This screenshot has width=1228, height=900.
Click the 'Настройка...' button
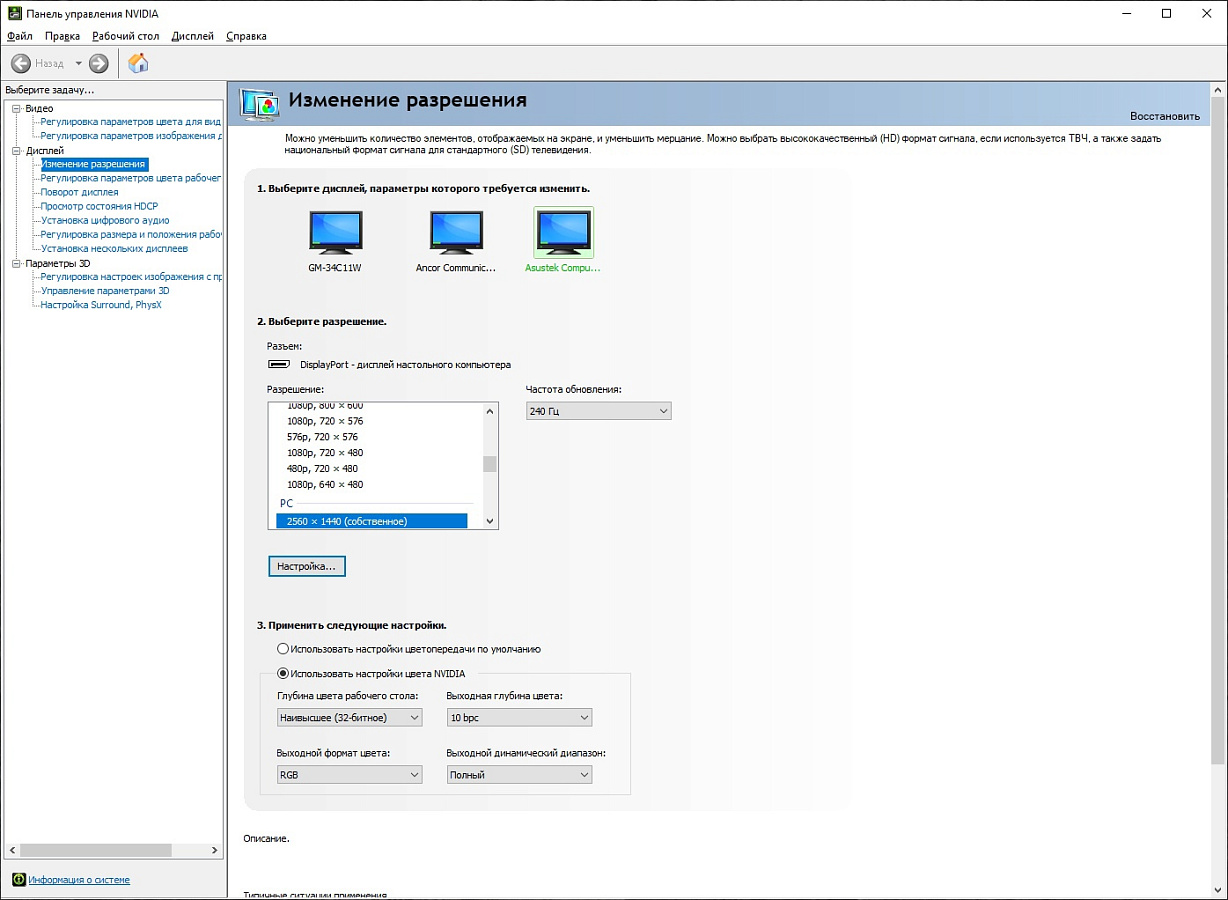click(x=307, y=566)
